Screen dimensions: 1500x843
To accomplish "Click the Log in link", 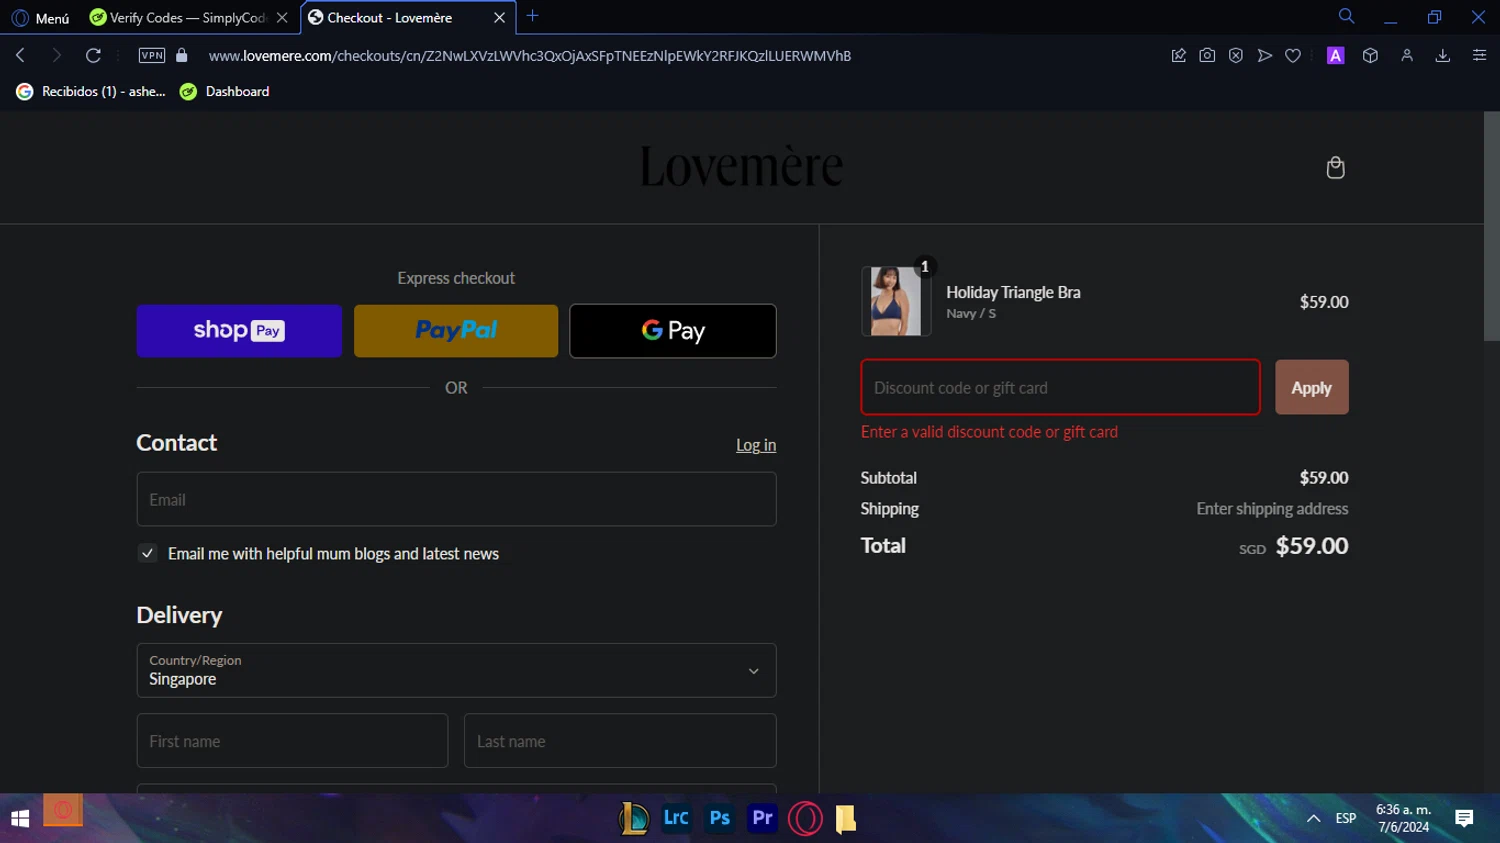I will 756,445.
